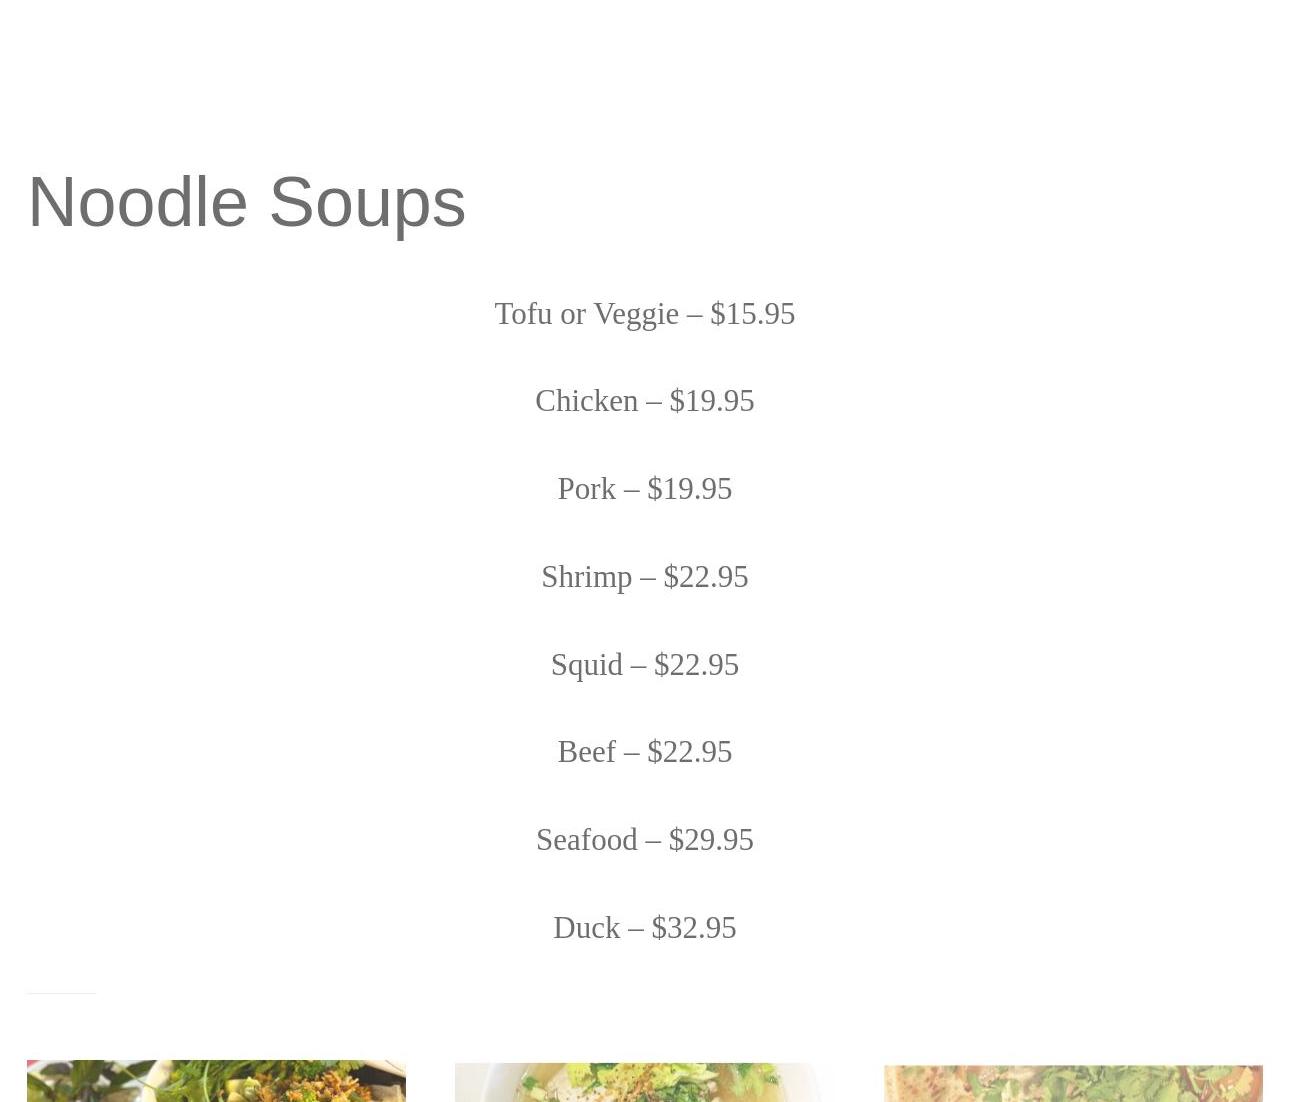Select the right food photo thumbnail

click(x=1072, y=1083)
